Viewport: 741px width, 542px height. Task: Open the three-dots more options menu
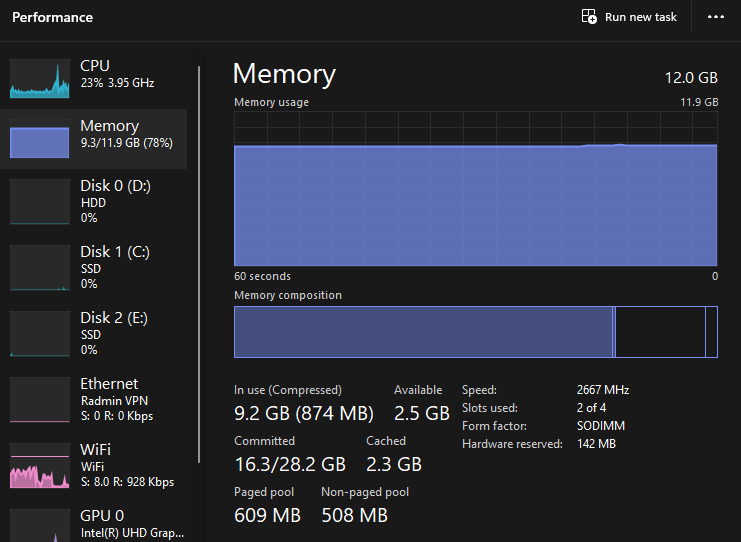coord(715,17)
